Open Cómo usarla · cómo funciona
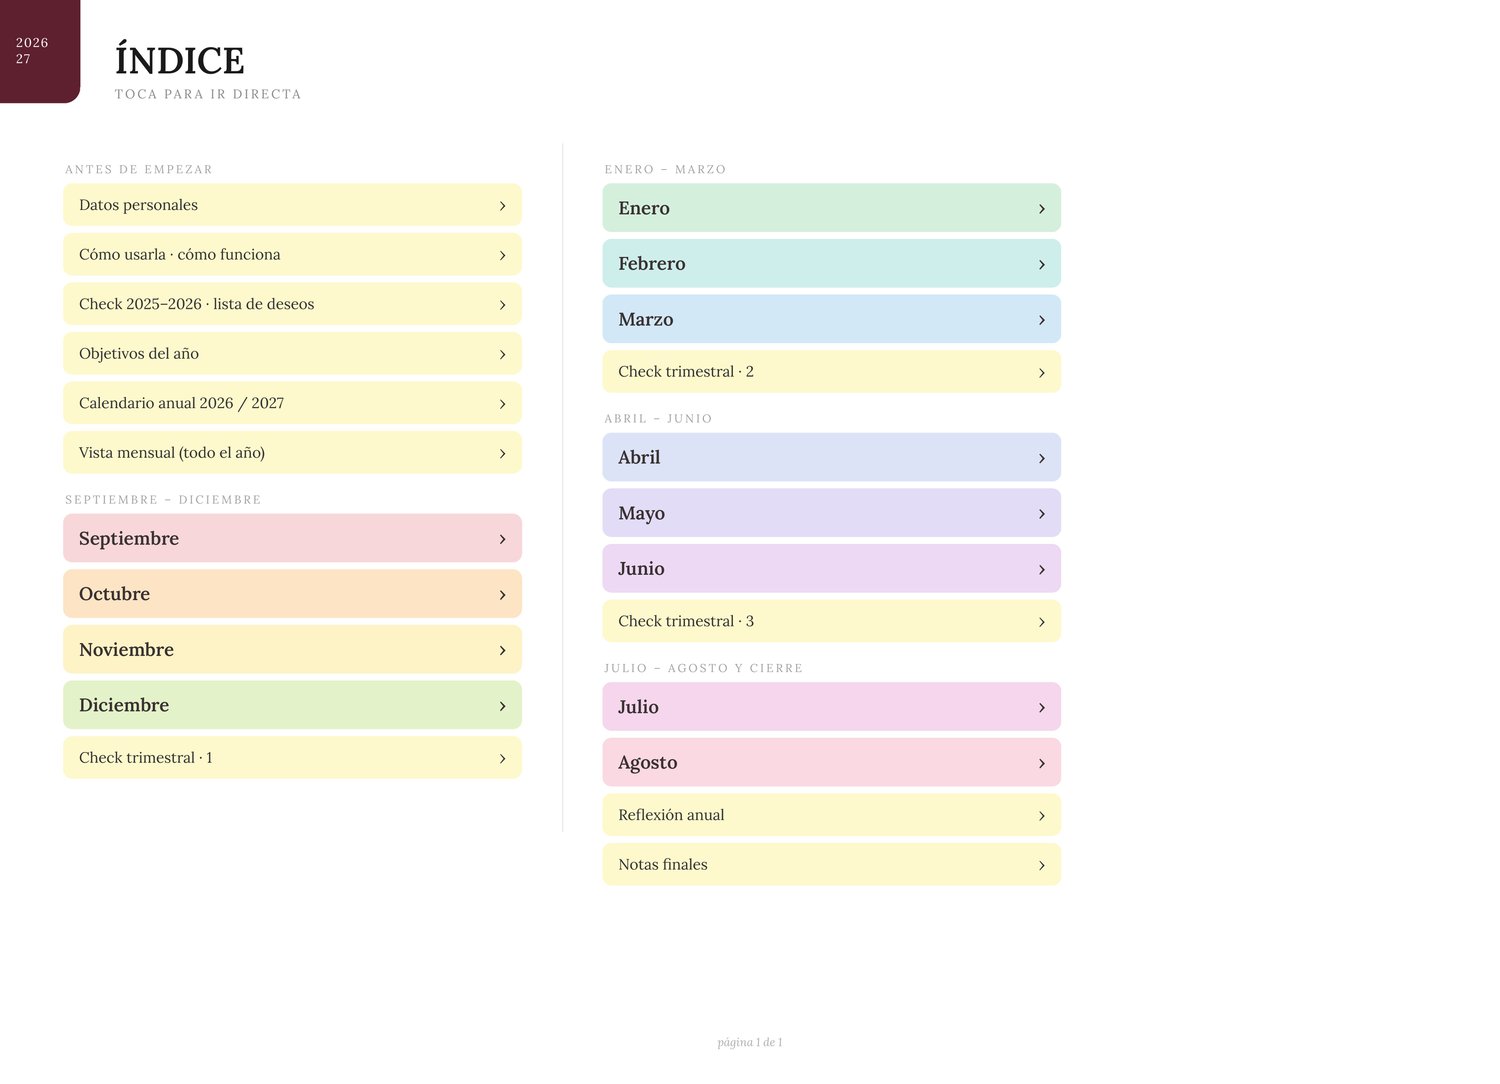This screenshot has height=1084, width=1500. click(292, 254)
